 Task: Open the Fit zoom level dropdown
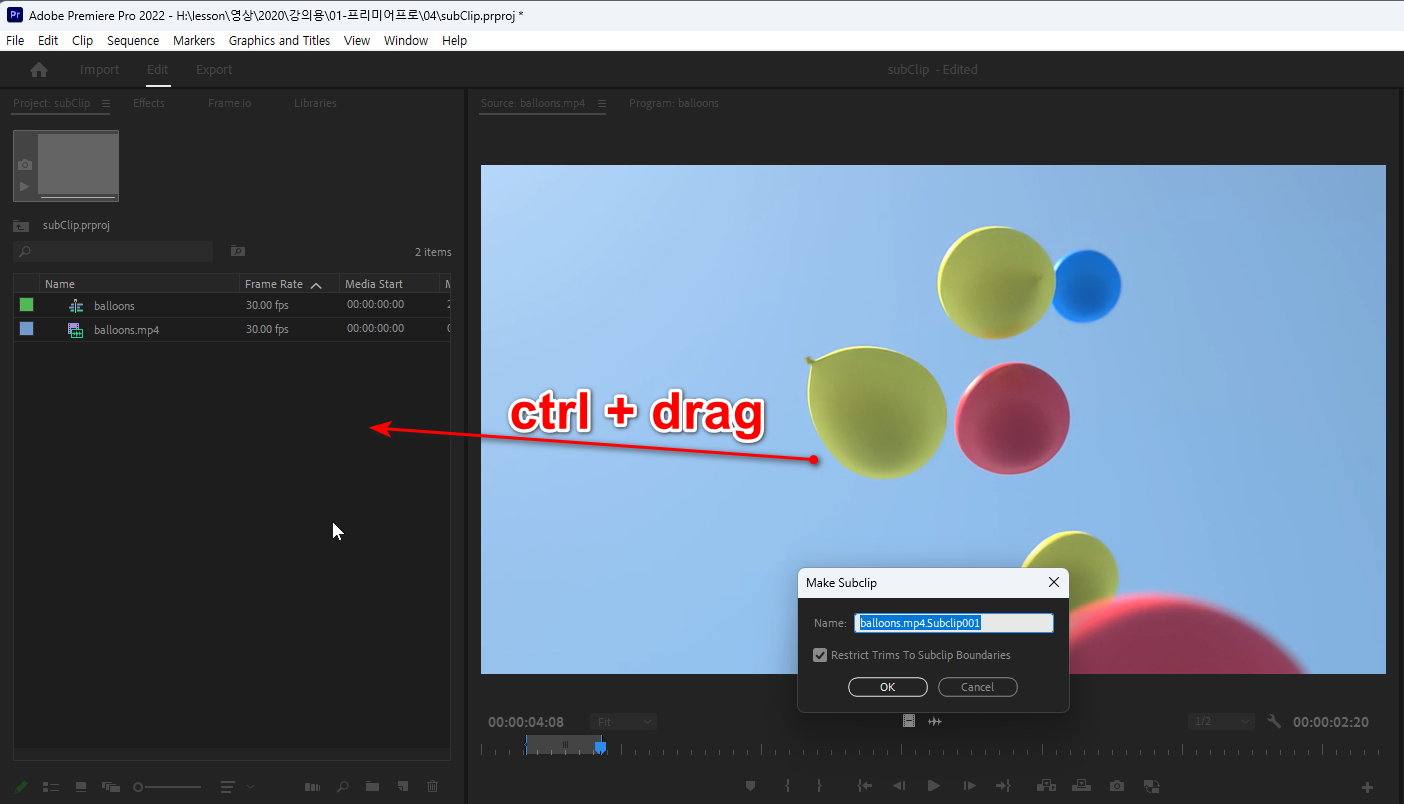coord(622,722)
